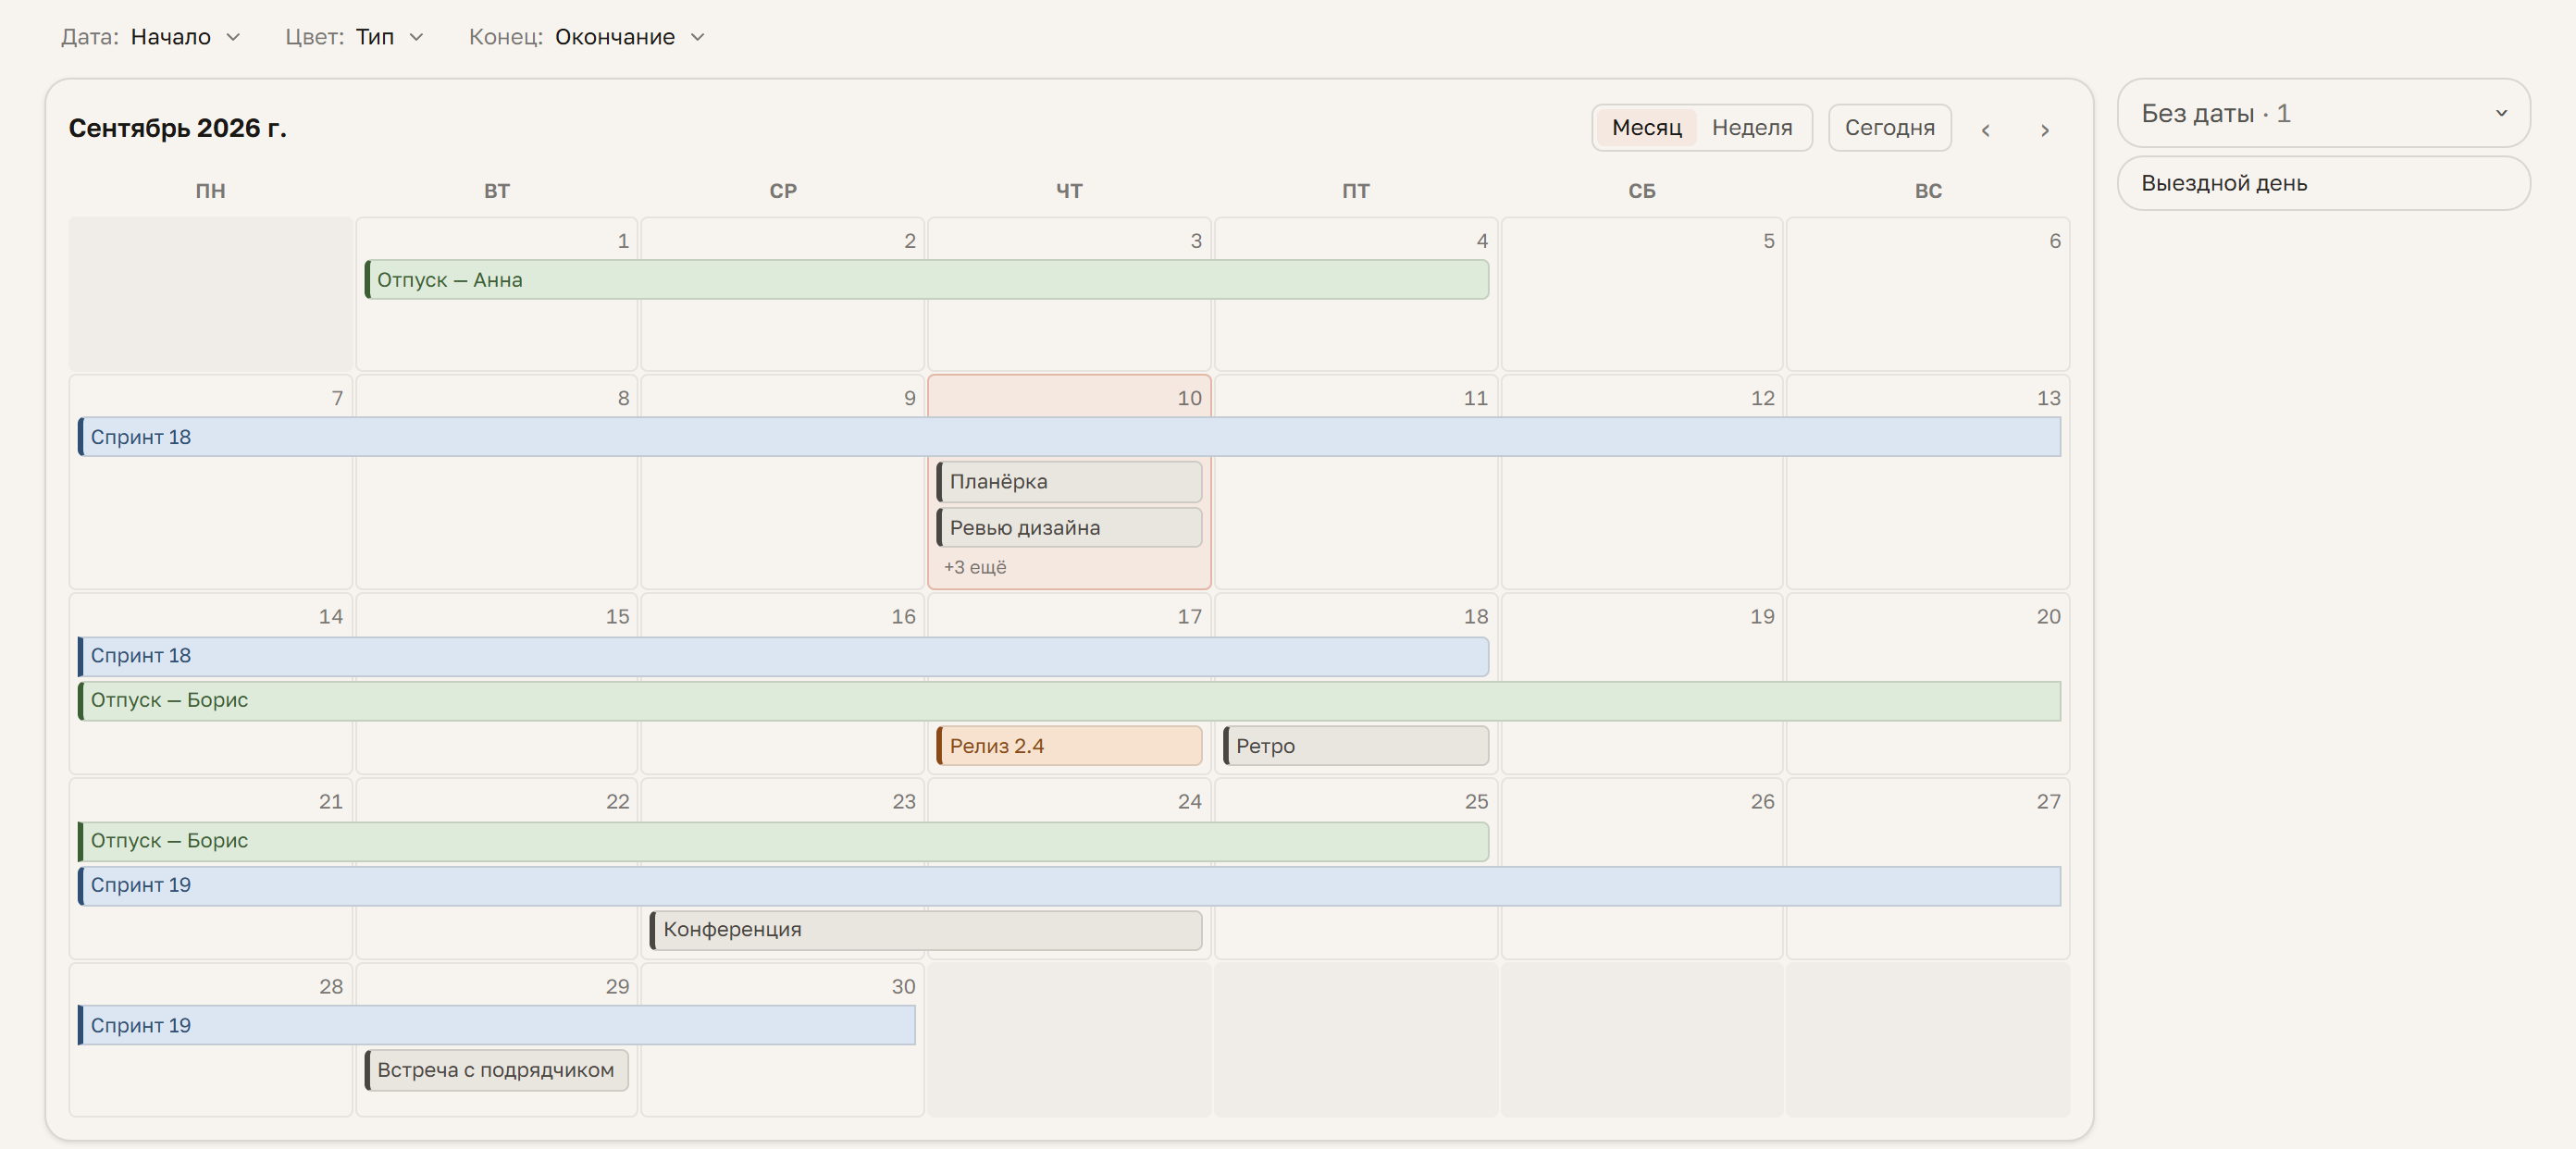
Task: Open the Конец: Окончание dropdown
Action: [x=588, y=37]
